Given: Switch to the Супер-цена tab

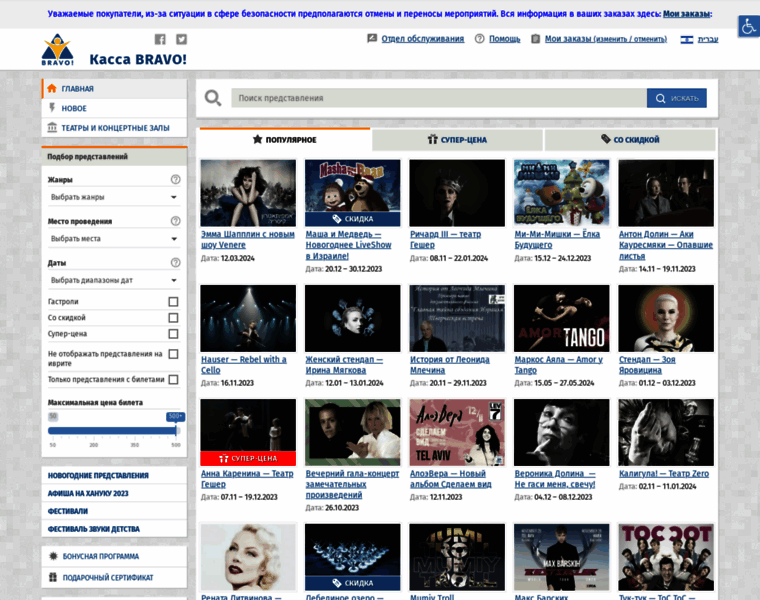Looking at the screenshot, I should click(457, 140).
